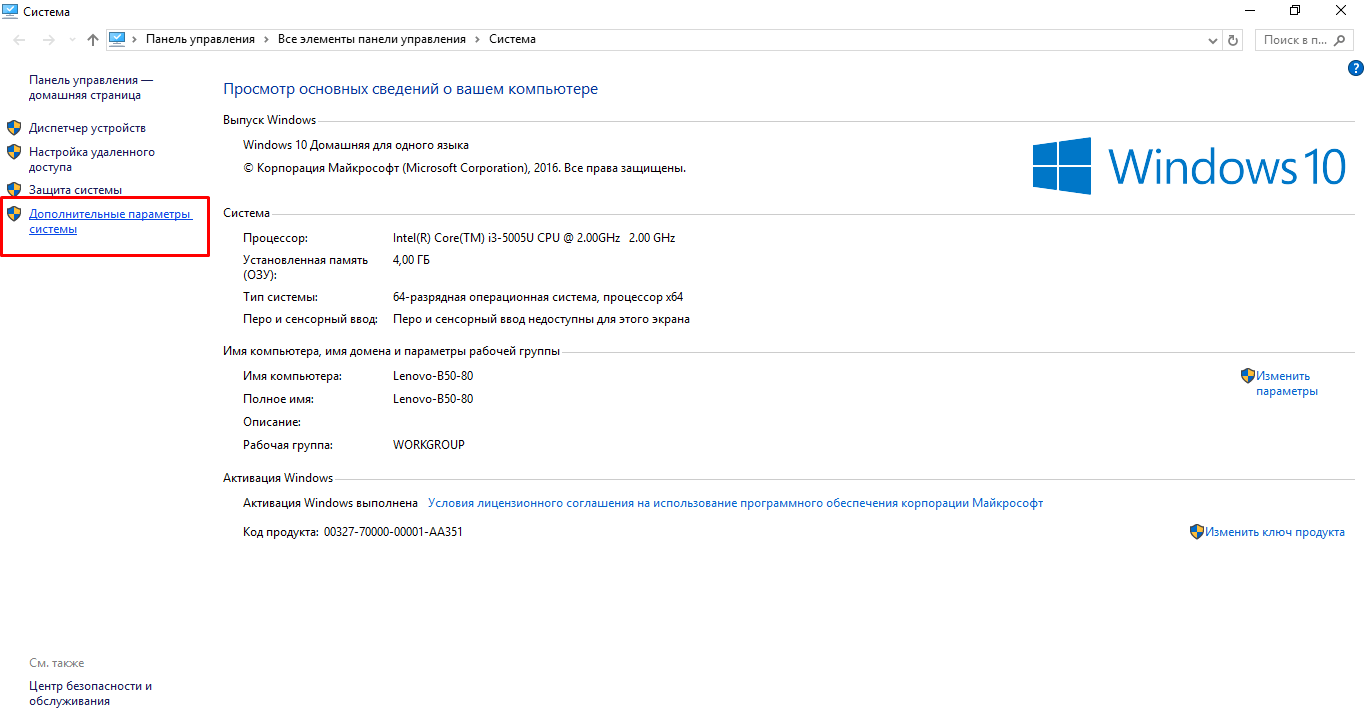Expand chevron after 'Панель управления' breadcrumb
Image resolution: width=1365 pixels, height=727 pixels.
(x=266, y=39)
